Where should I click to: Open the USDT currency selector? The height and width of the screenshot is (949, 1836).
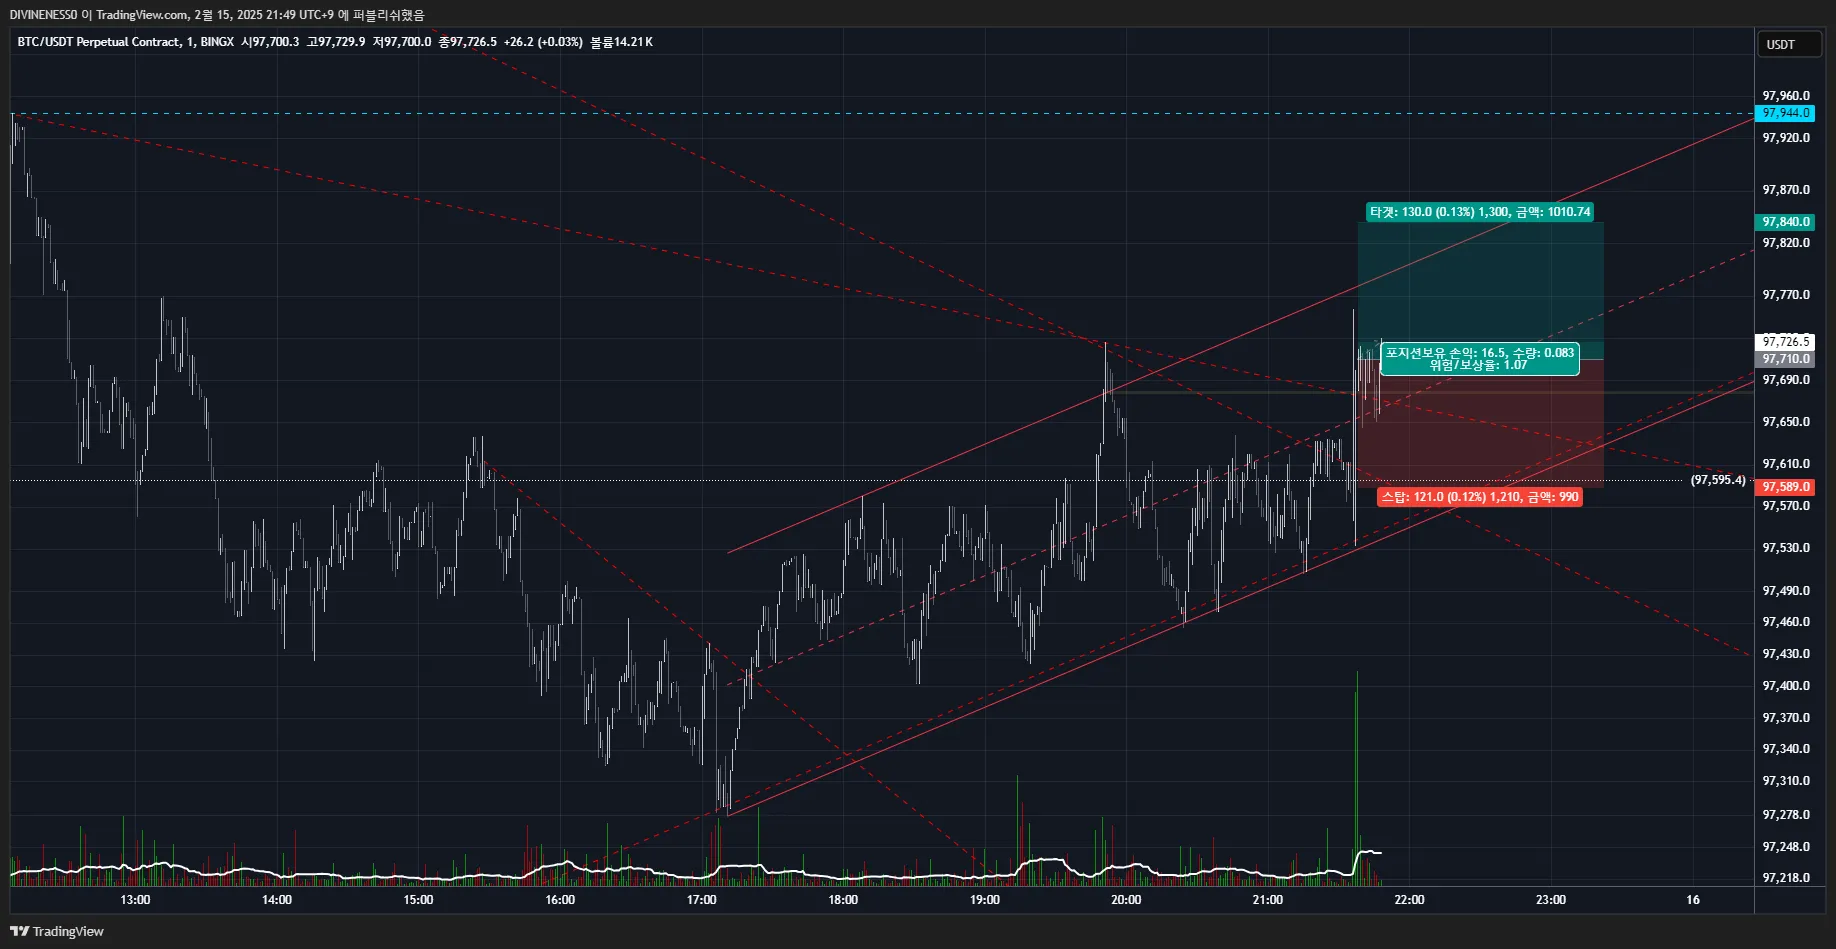1789,44
